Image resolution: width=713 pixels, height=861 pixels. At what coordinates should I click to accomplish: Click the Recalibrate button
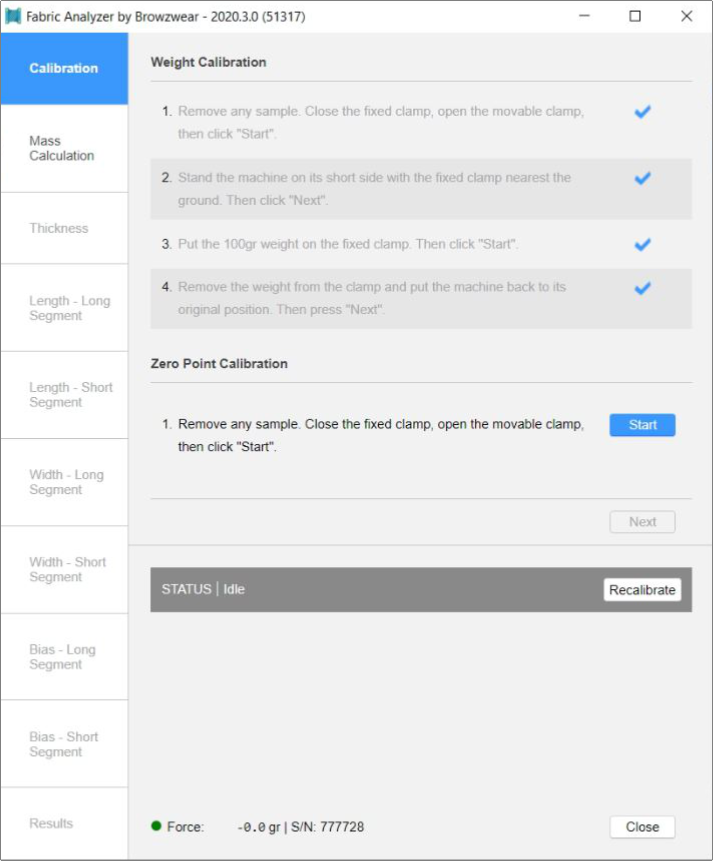pyautogui.click(x=642, y=590)
